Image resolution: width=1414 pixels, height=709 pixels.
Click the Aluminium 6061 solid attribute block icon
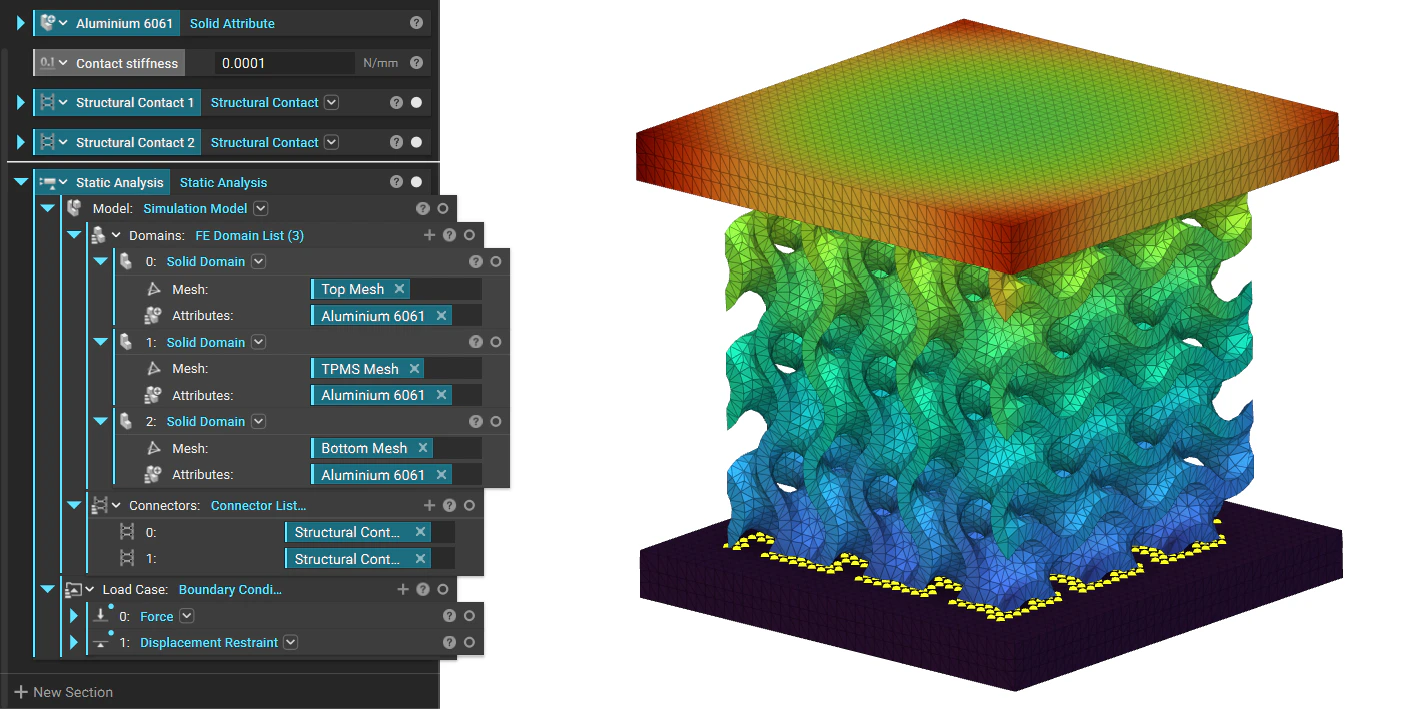[x=47, y=23]
